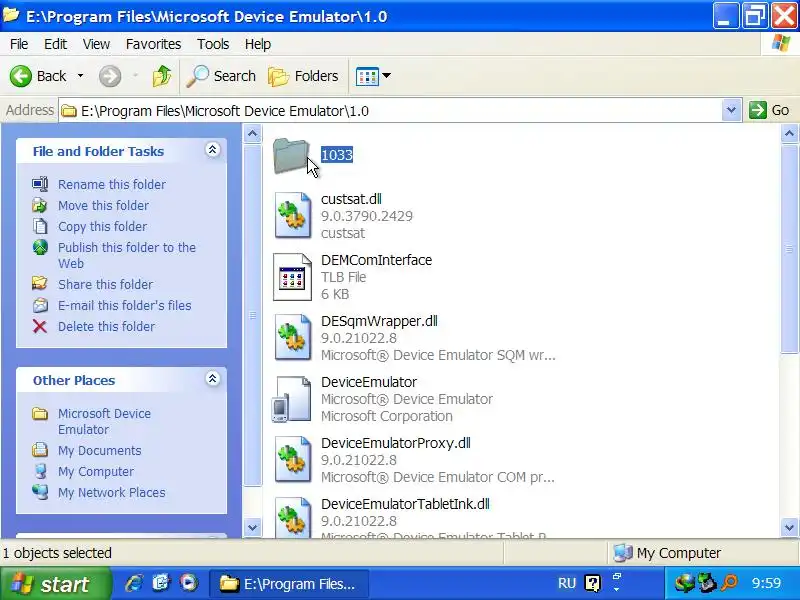Image resolution: width=800 pixels, height=600 pixels.
Task: Select the custsat.dll file icon
Action: [x=292, y=215]
